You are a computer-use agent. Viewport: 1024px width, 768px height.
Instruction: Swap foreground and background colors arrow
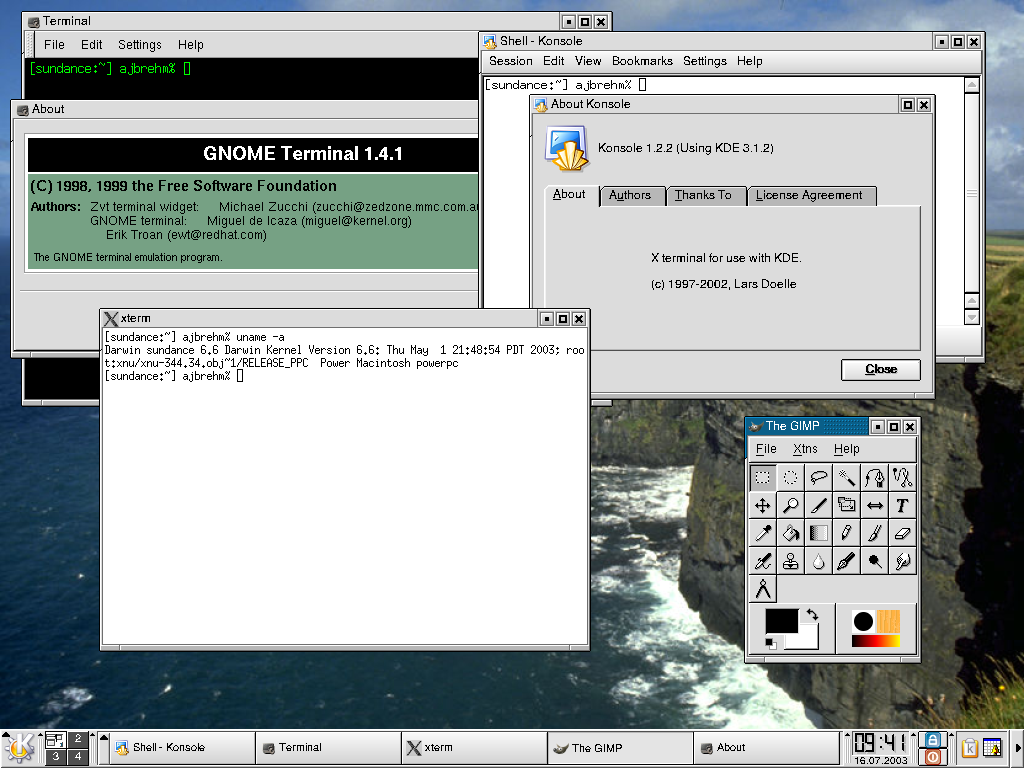point(812,615)
